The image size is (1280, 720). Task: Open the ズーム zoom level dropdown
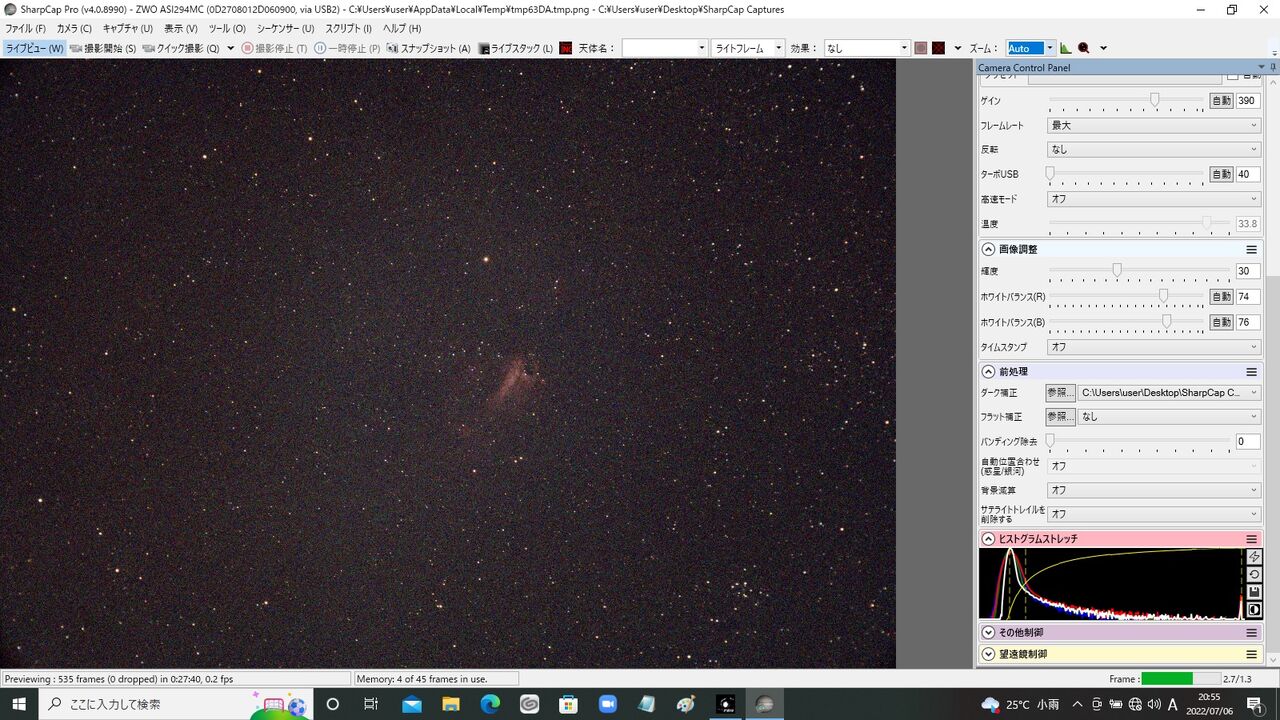[x=1030, y=48]
